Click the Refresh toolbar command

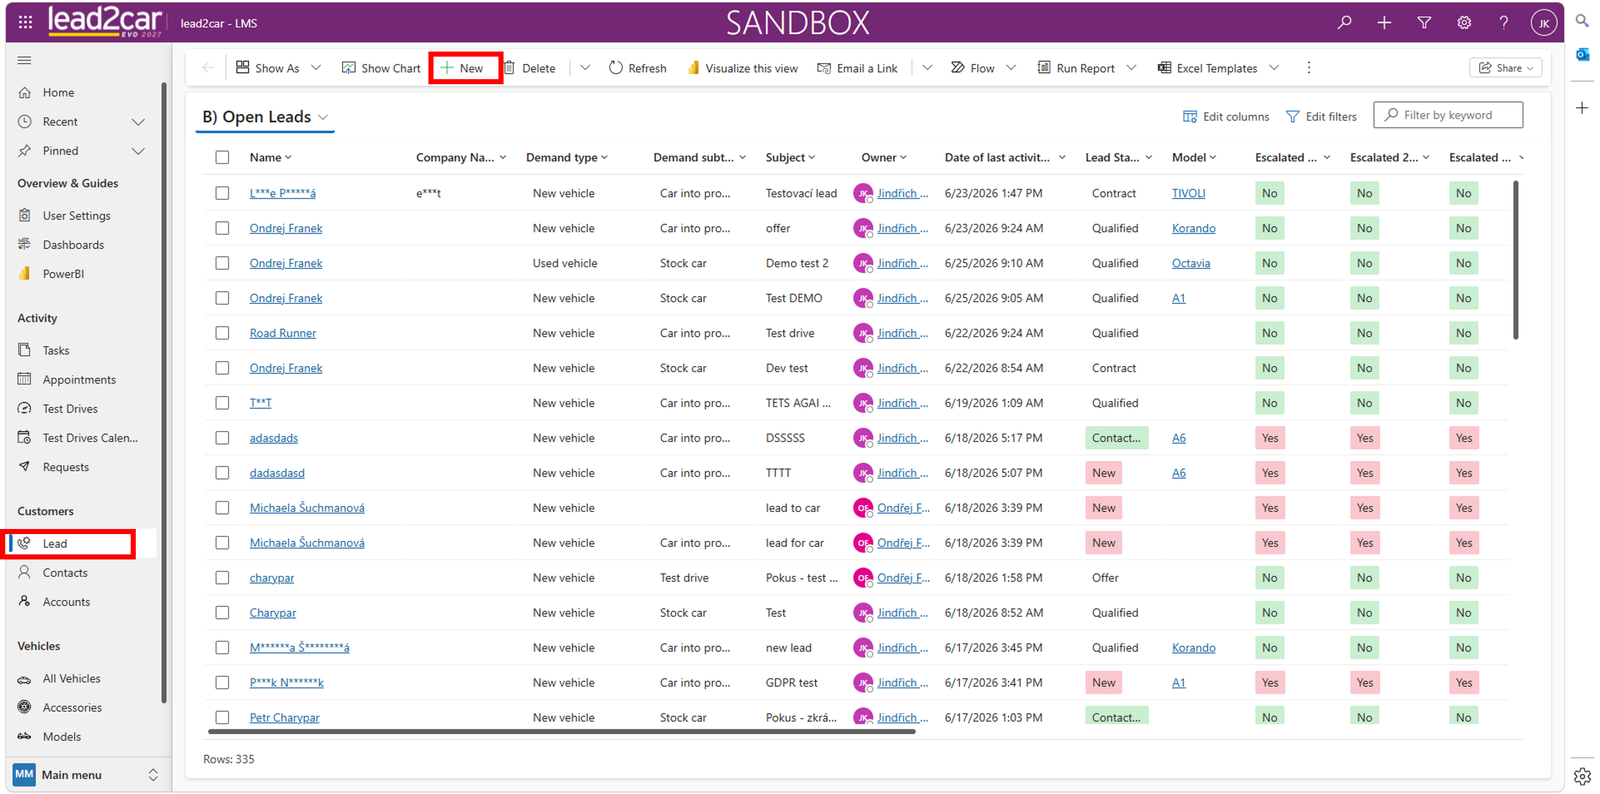[637, 68]
